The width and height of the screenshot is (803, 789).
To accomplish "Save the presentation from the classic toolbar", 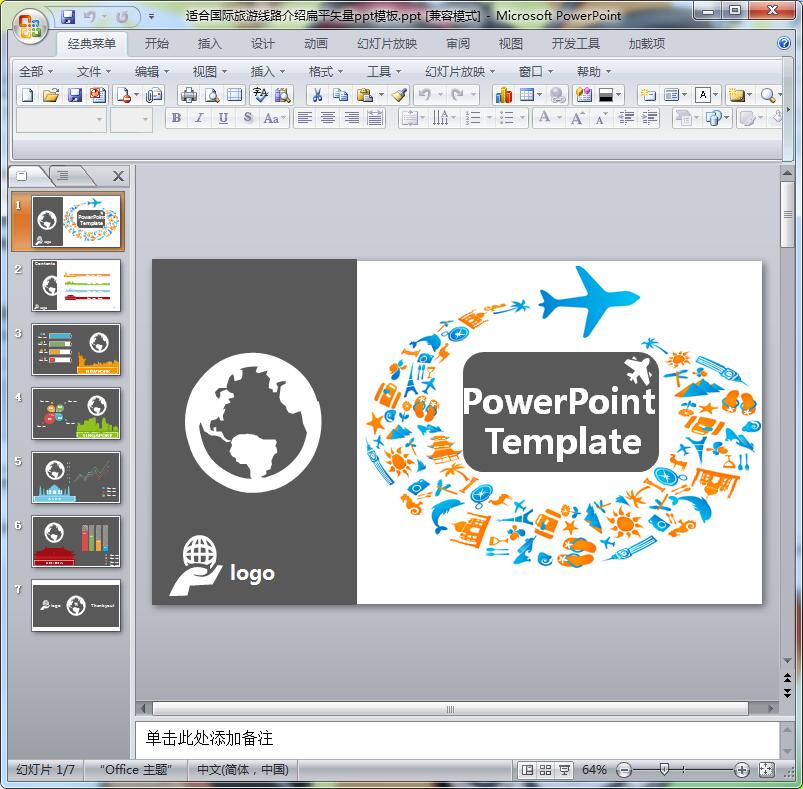I will point(75,95).
